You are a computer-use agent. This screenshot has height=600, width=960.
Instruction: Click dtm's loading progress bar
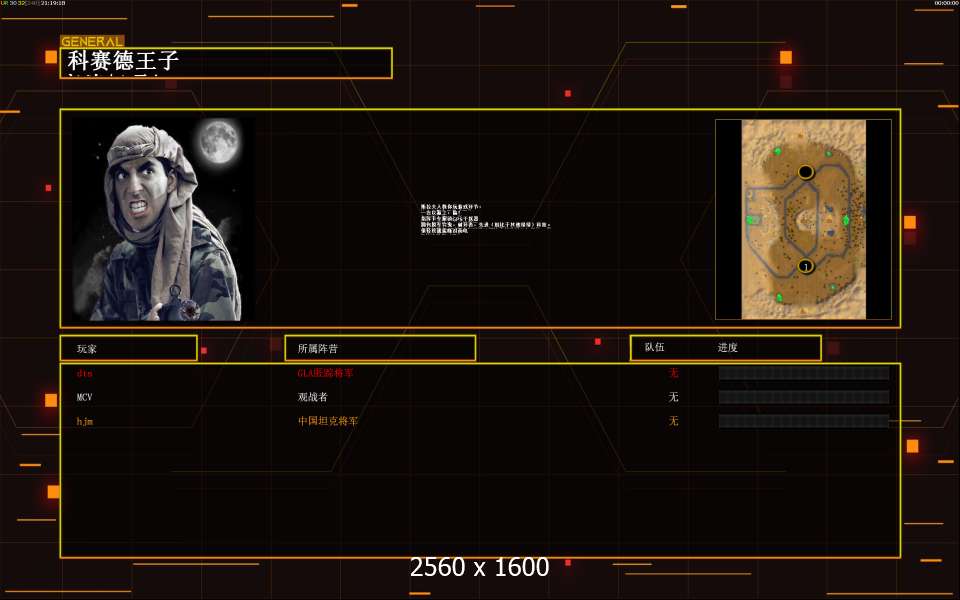pos(803,373)
